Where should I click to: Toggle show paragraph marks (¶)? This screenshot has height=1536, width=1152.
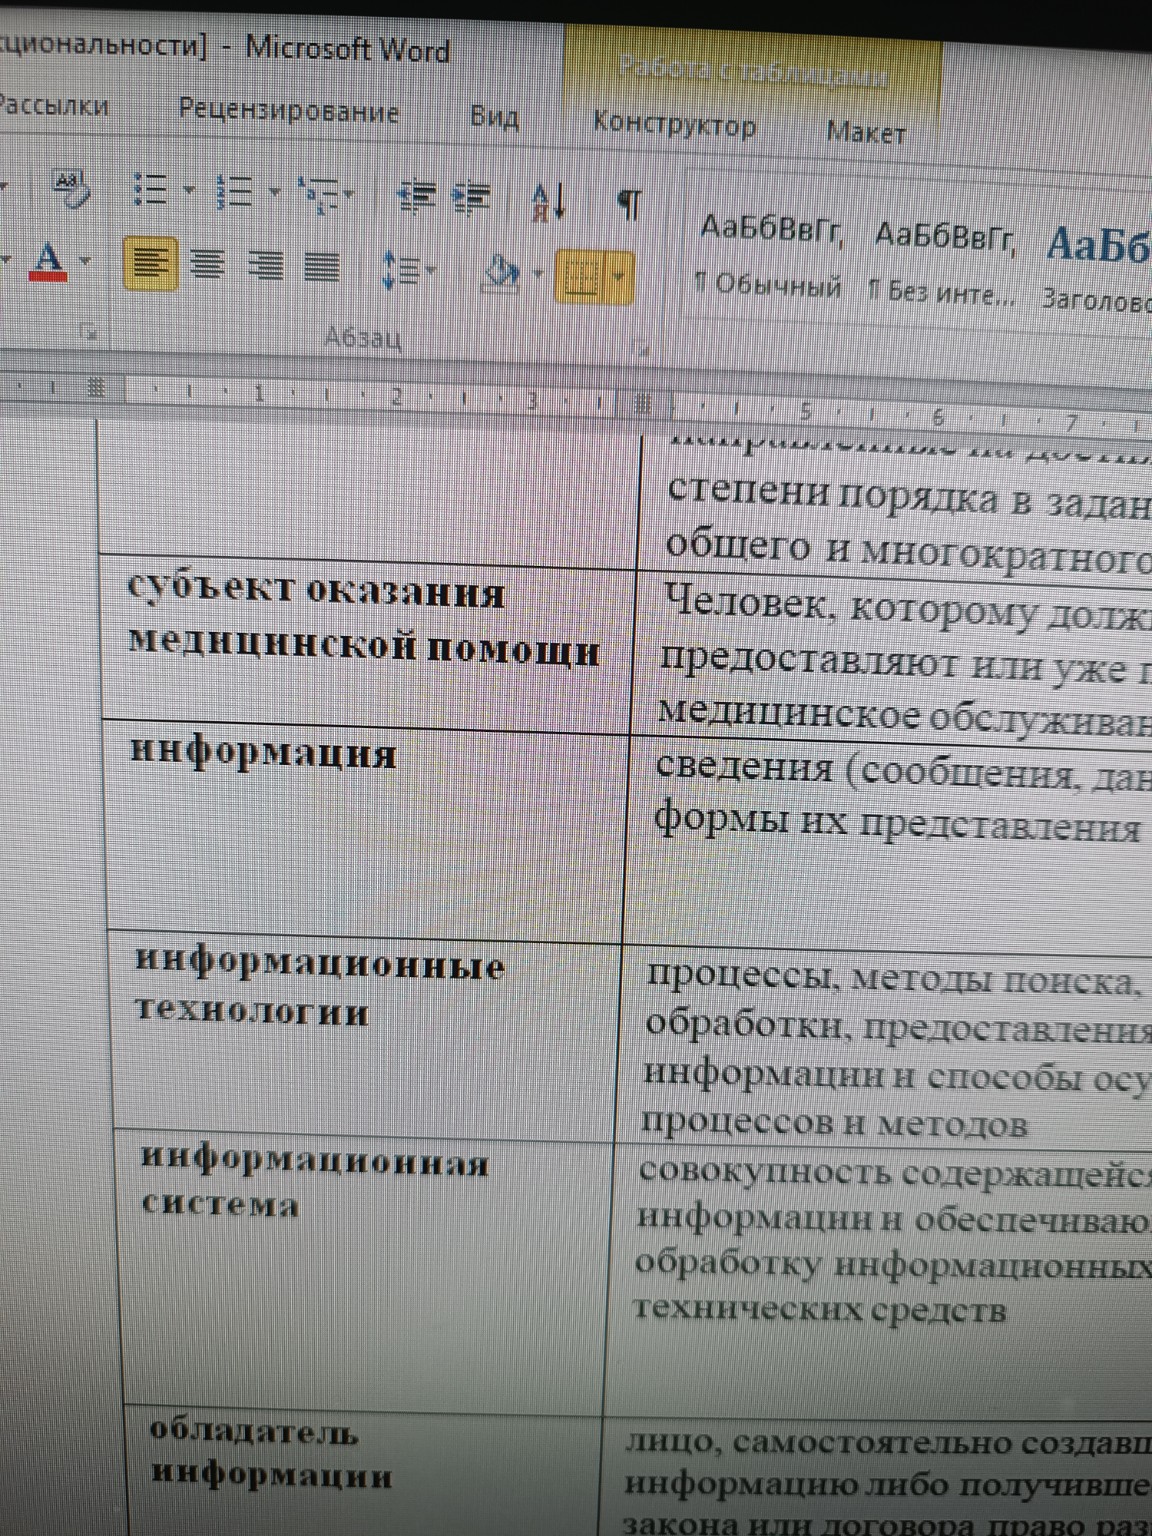(x=629, y=203)
